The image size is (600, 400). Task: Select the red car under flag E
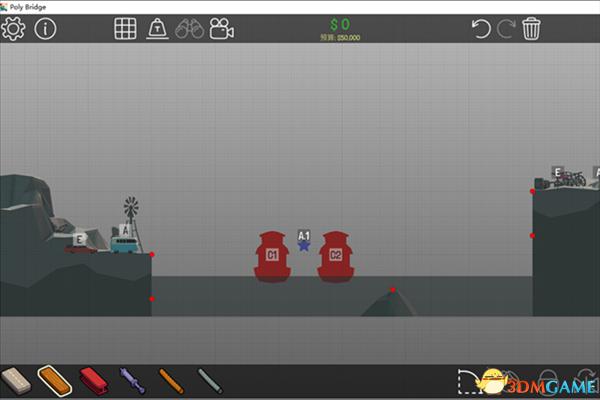pyautogui.click(x=80, y=250)
